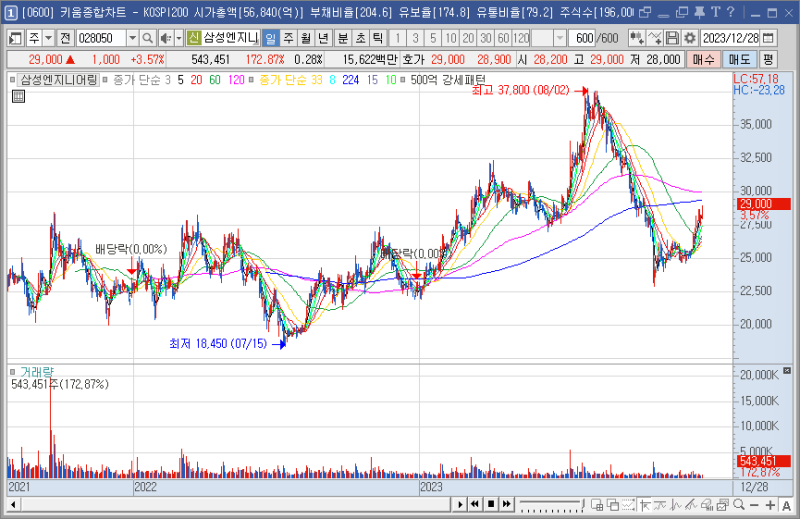Viewport: 800px width, 519px height.
Task: Open the custom interval dropdown arrow
Action: 560,38
